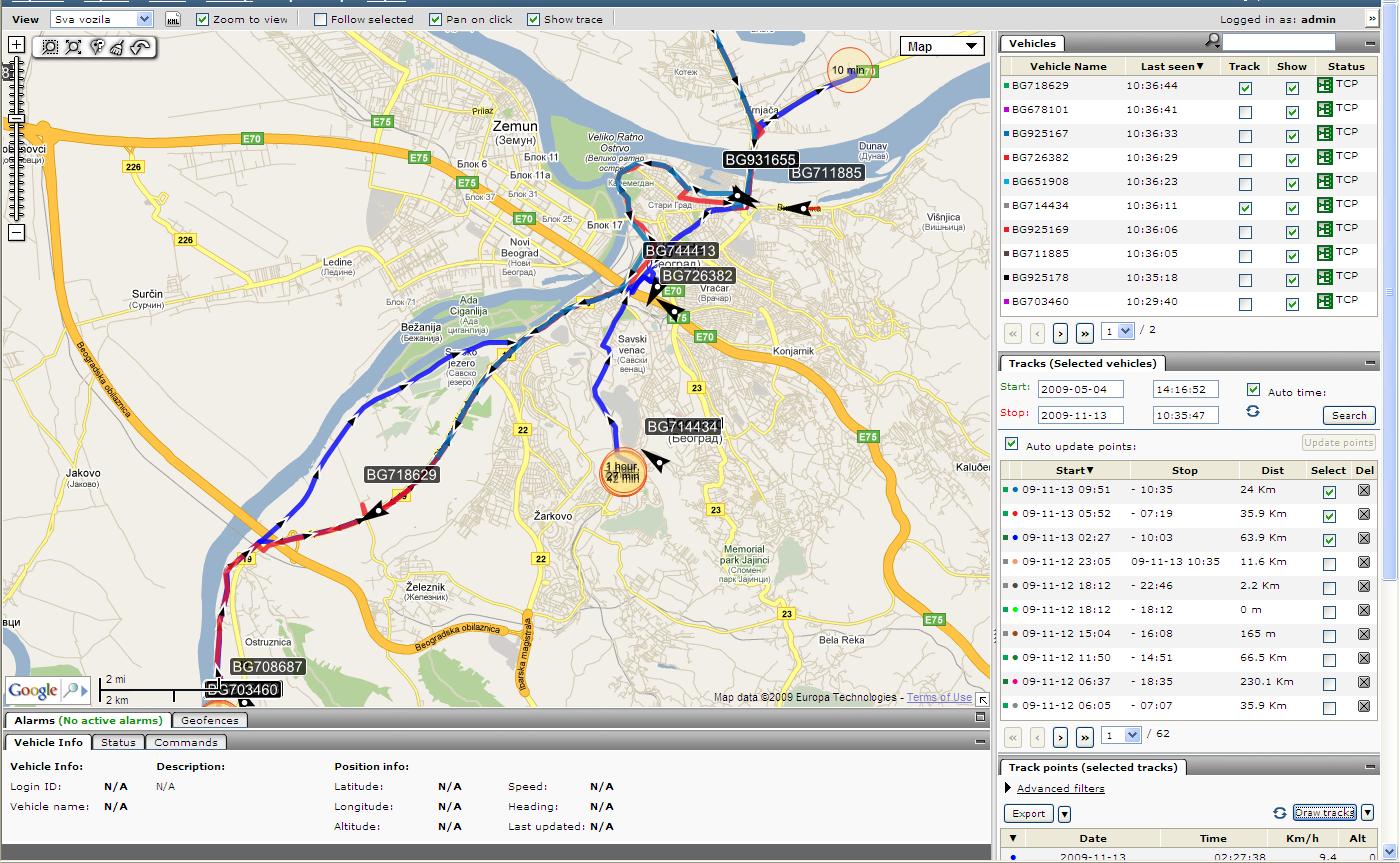The image size is (1400, 863).
Task: Select the Vehicle Info tab
Action: (x=48, y=742)
